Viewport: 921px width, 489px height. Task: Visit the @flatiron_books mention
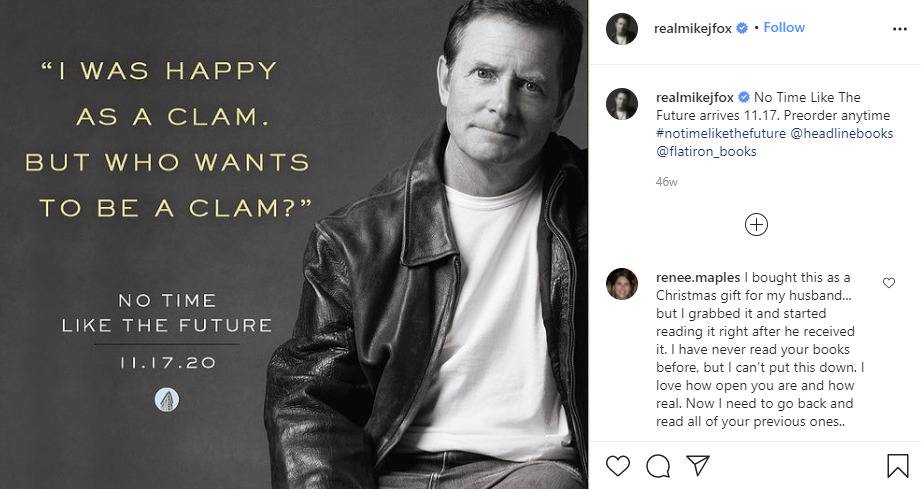706,151
